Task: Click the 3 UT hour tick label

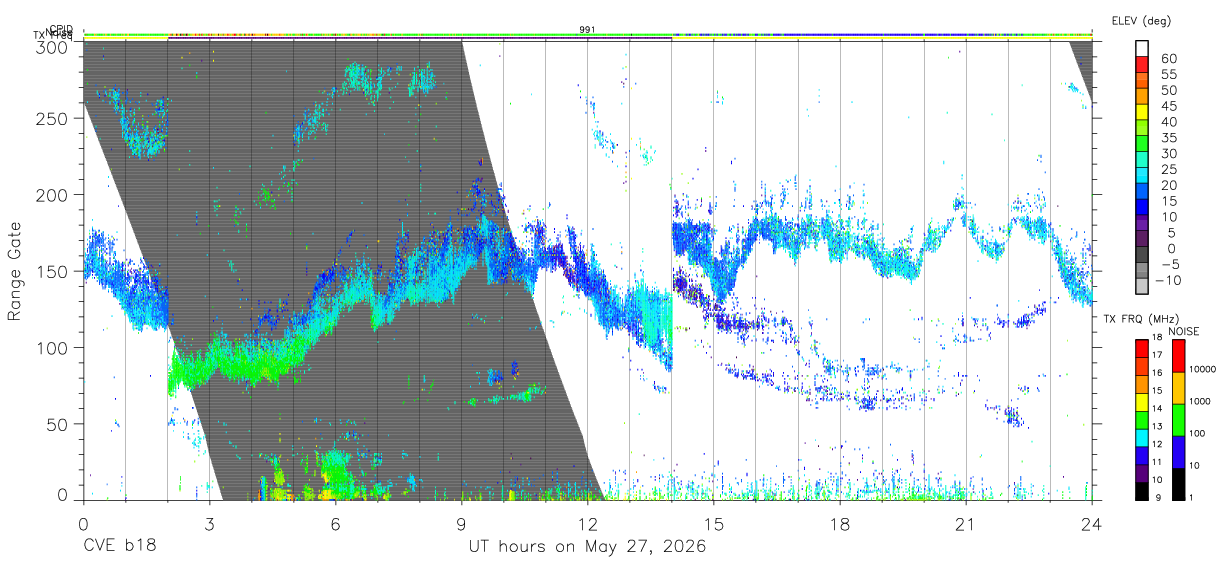Action: pos(209,525)
